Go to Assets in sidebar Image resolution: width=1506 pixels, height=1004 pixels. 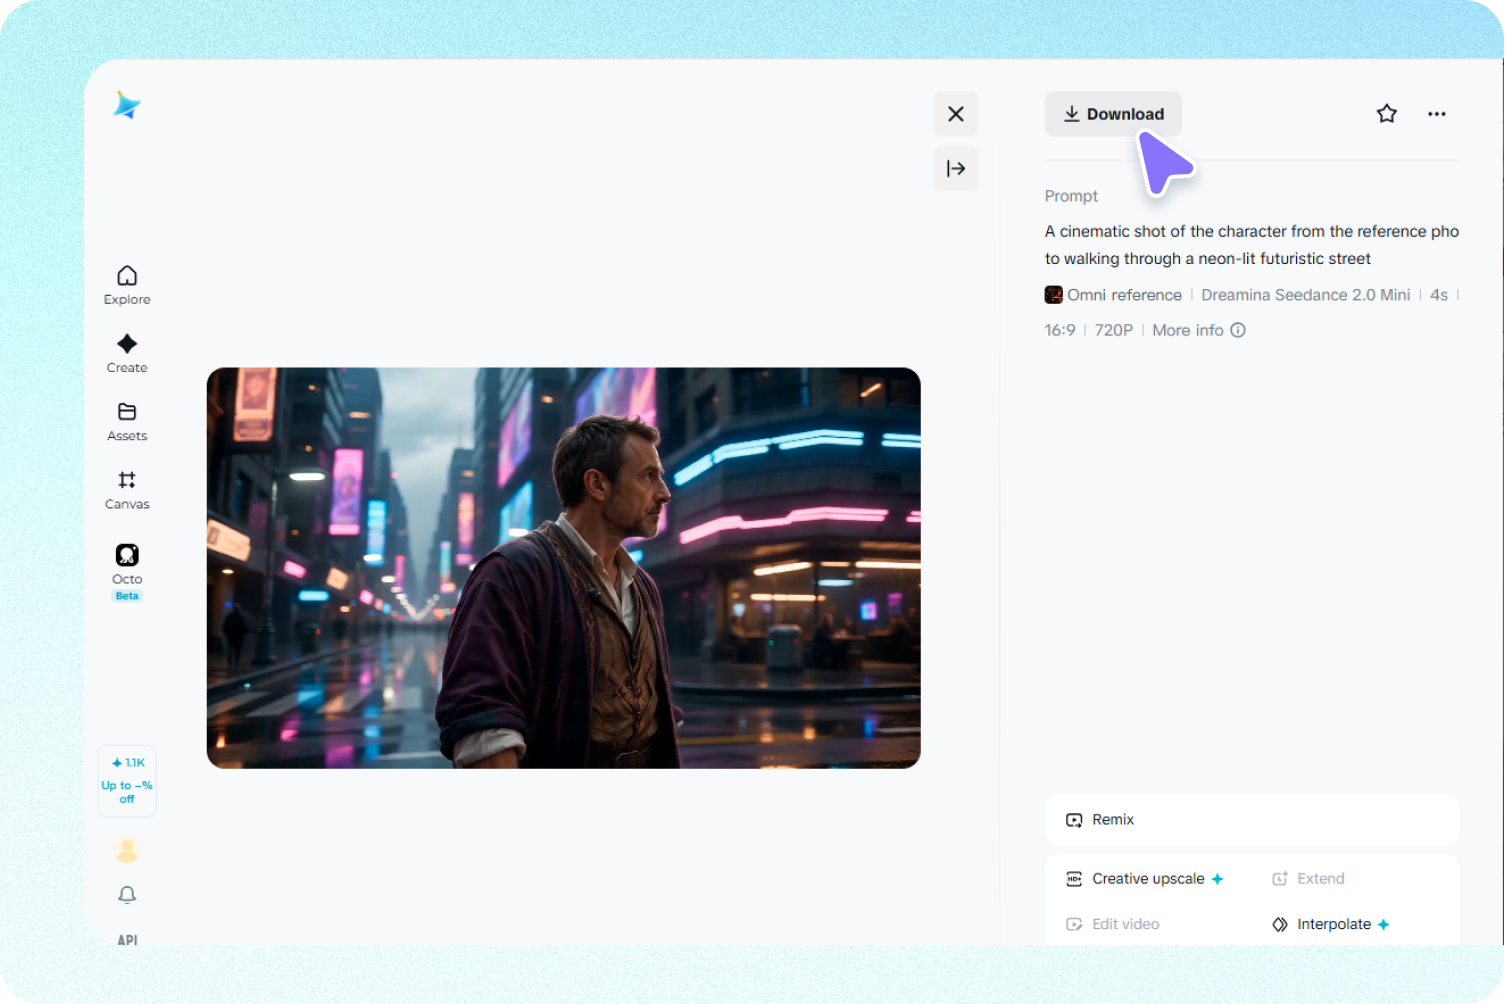click(x=127, y=421)
